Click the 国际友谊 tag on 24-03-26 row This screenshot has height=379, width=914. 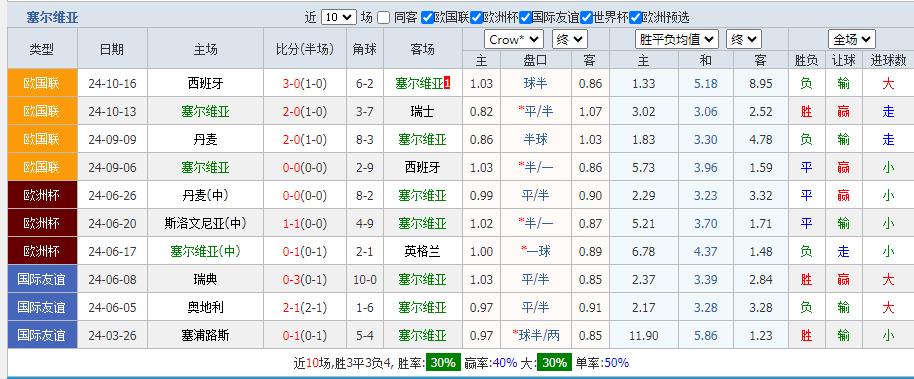42,335
